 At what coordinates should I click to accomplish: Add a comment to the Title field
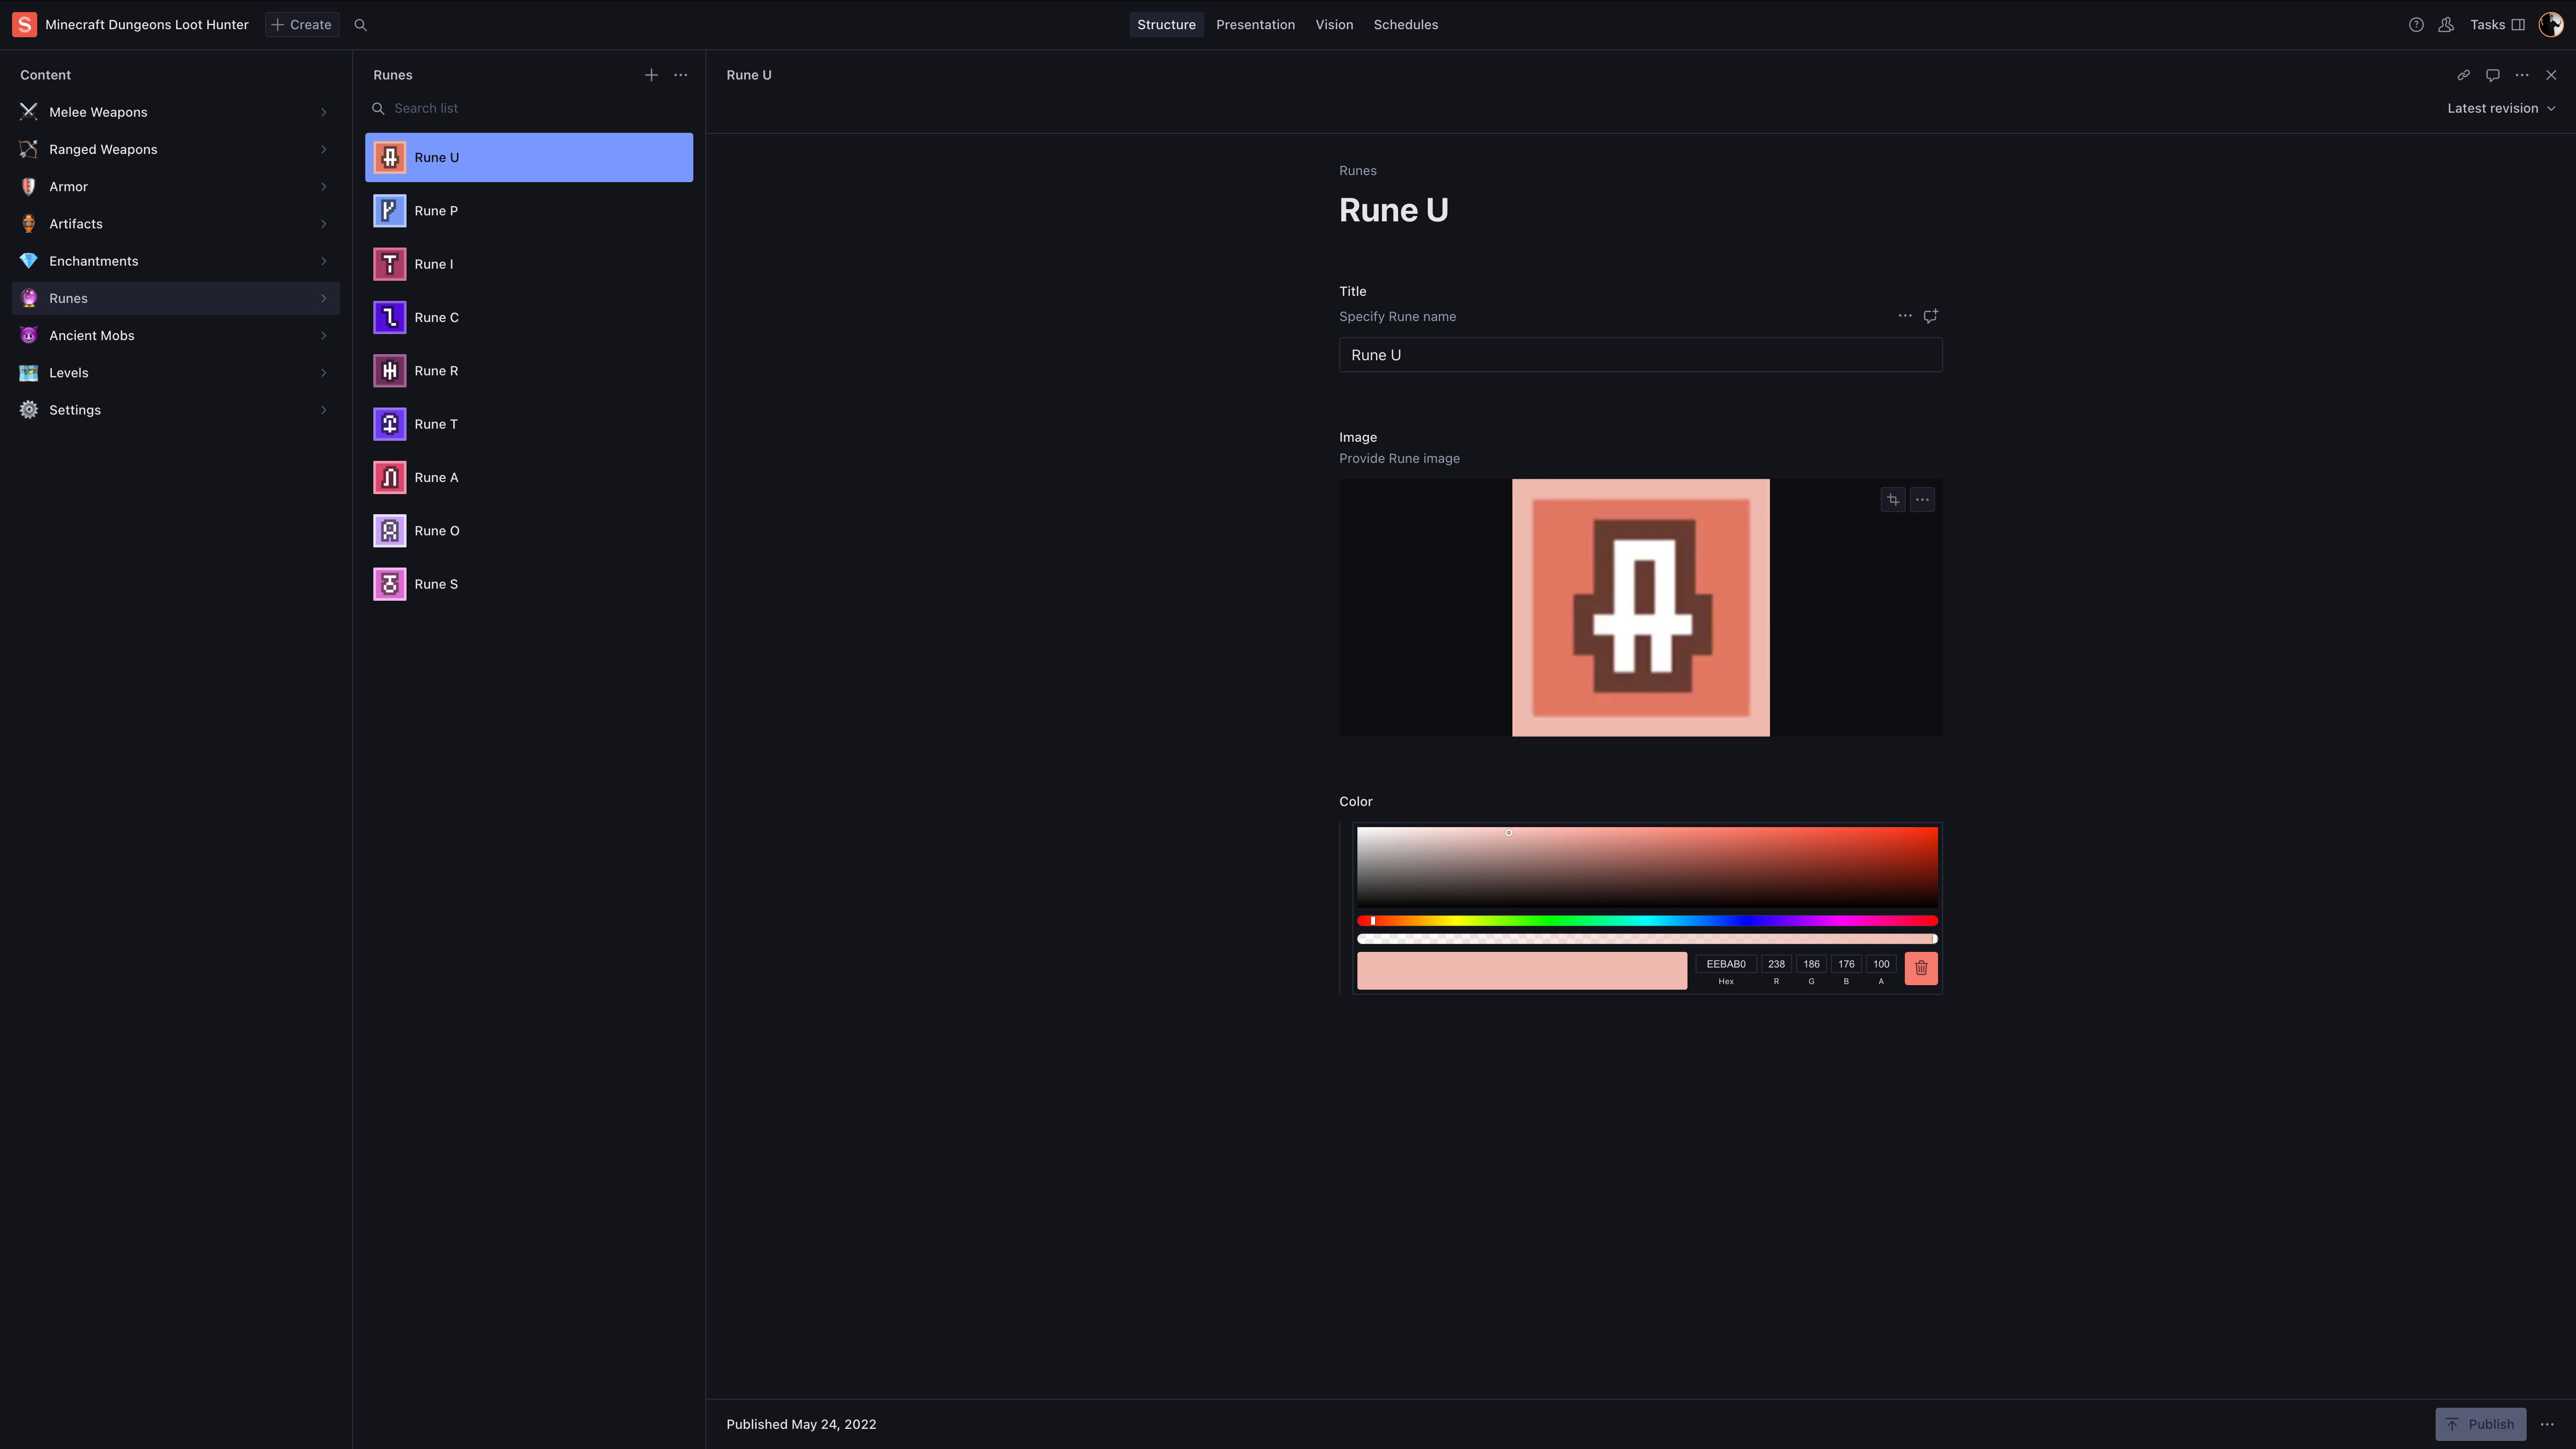point(1931,316)
